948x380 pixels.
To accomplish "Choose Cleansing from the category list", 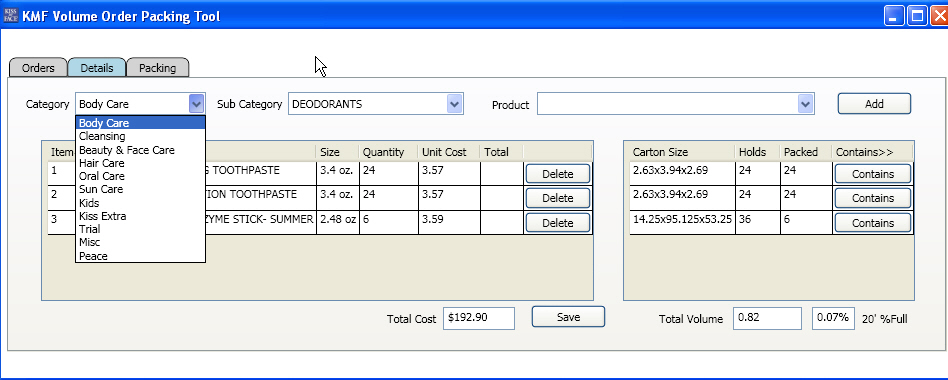I will pos(140,136).
